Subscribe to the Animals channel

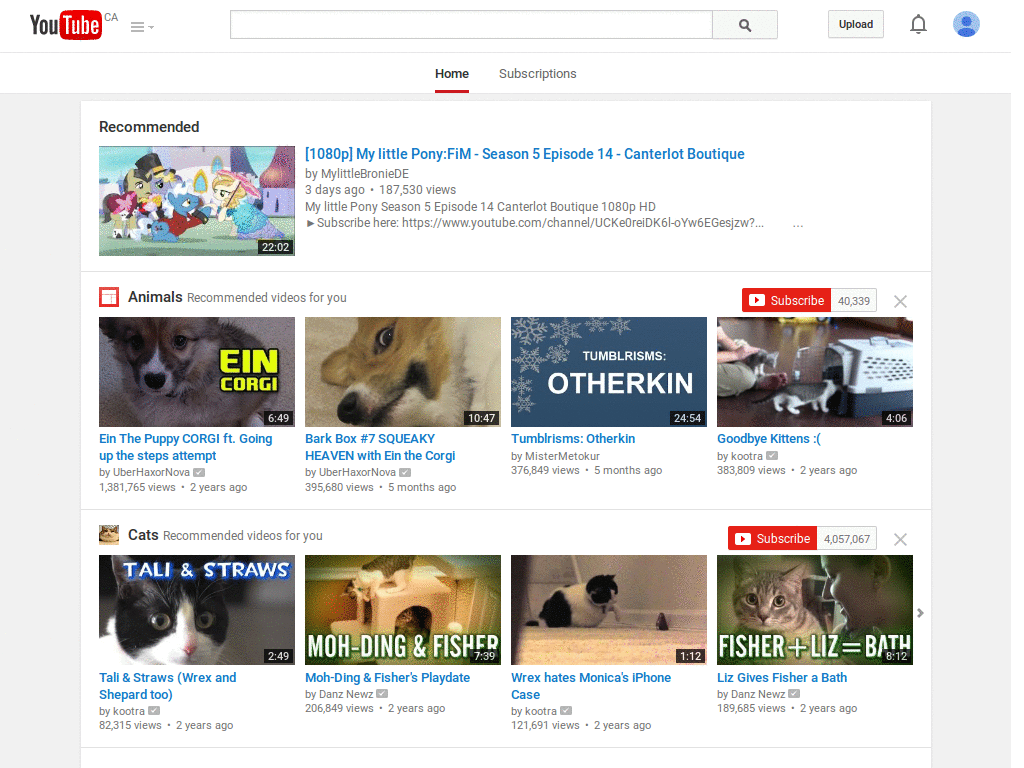click(786, 300)
